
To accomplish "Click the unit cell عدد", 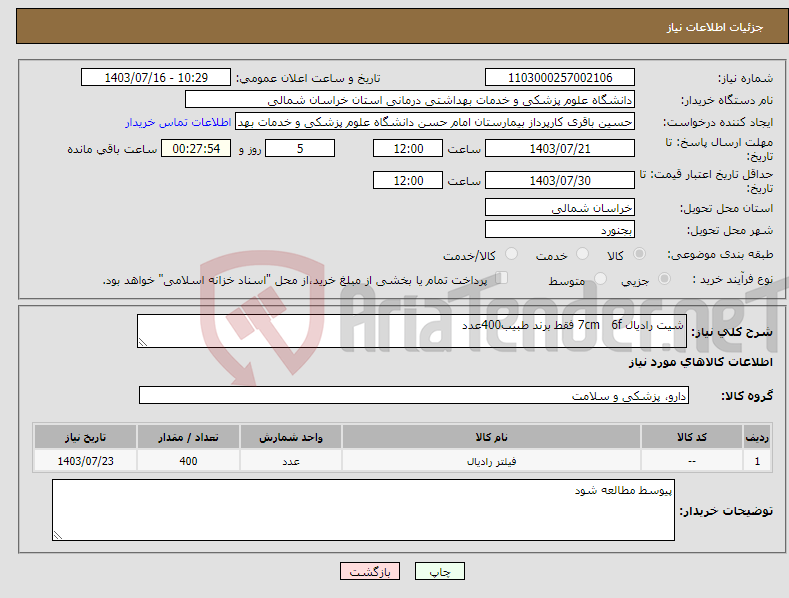I will tap(291, 461).
